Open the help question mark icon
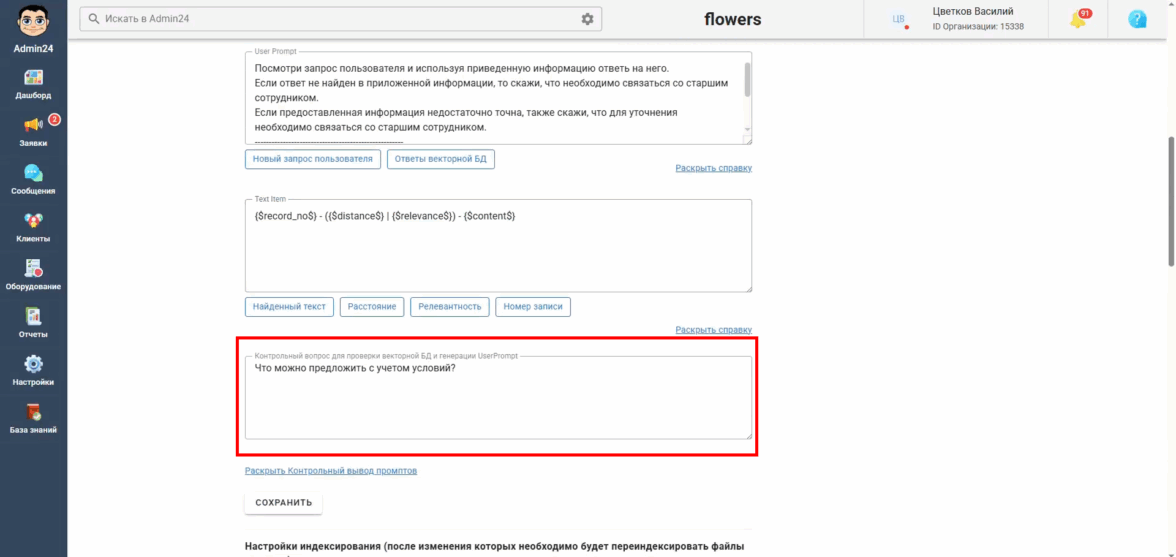Image resolution: width=1176 pixels, height=557 pixels. (1138, 19)
